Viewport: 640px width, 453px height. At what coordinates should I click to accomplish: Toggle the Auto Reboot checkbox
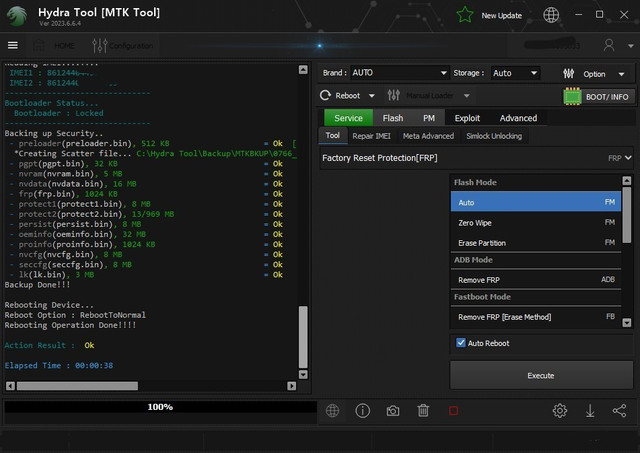pos(461,343)
